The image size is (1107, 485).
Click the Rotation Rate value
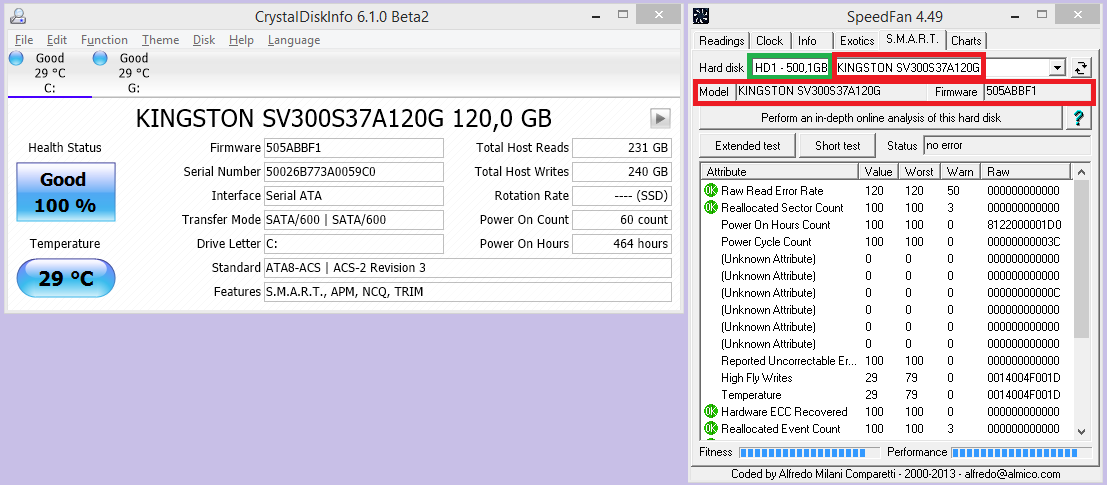click(x=621, y=196)
